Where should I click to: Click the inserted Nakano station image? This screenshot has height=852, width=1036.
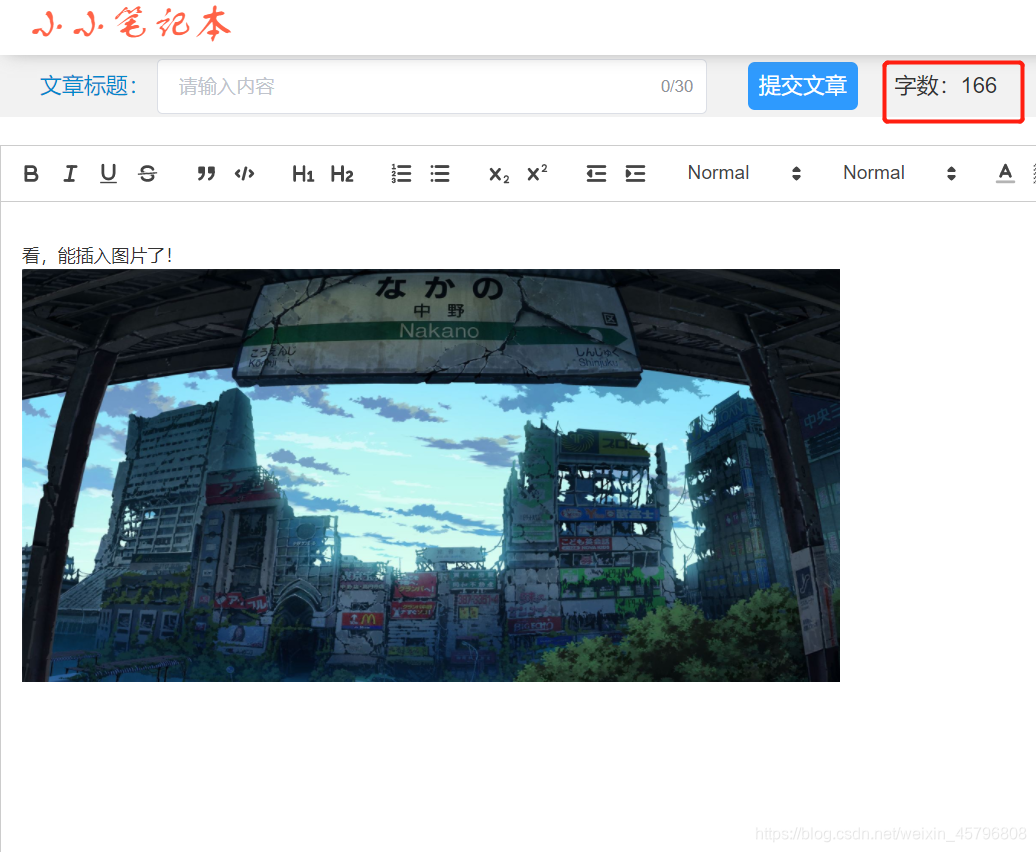click(431, 475)
